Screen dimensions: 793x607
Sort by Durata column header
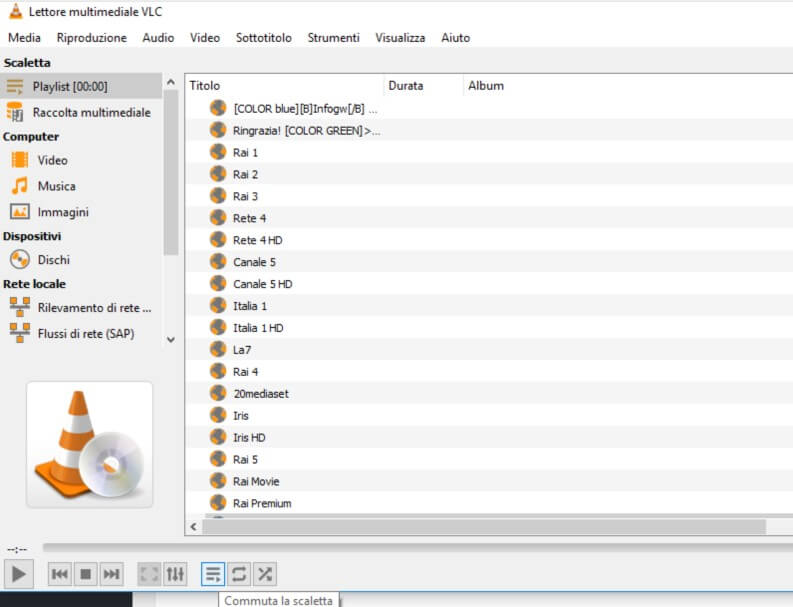point(424,85)
